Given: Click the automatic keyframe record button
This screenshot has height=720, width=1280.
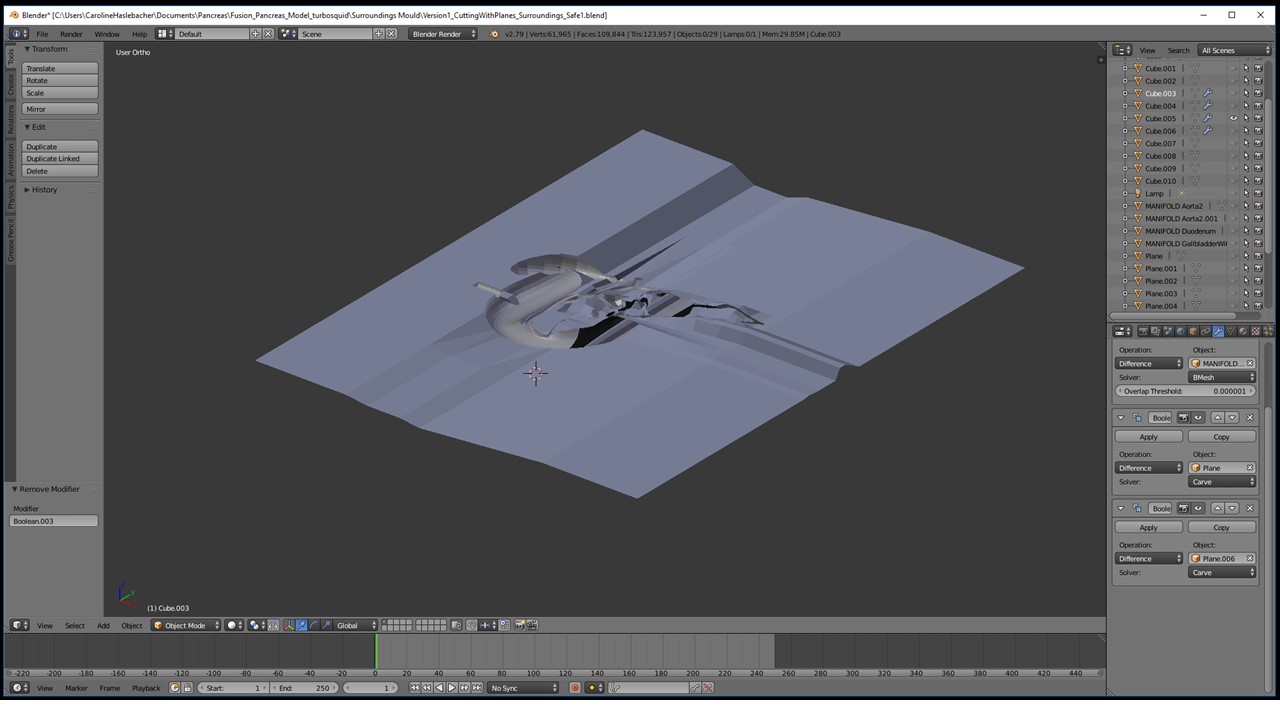Looking at the screenshot, I should coord(574,687).
